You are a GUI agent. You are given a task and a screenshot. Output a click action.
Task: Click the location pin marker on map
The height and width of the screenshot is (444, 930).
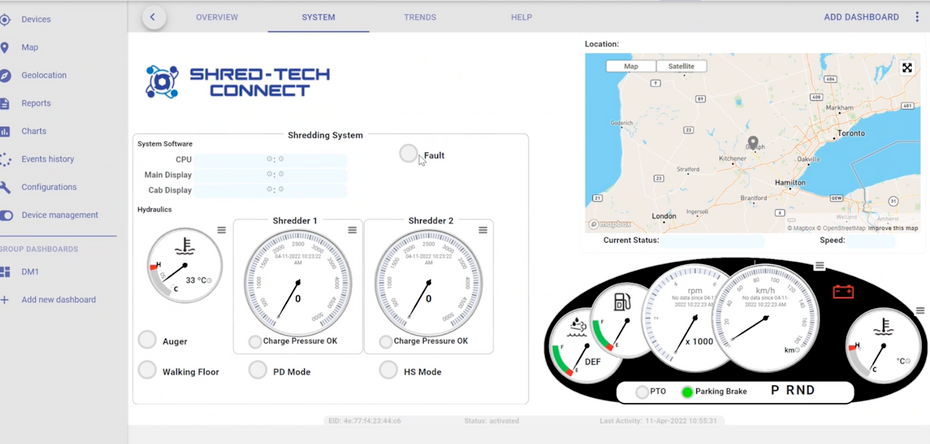coord(753,143)
